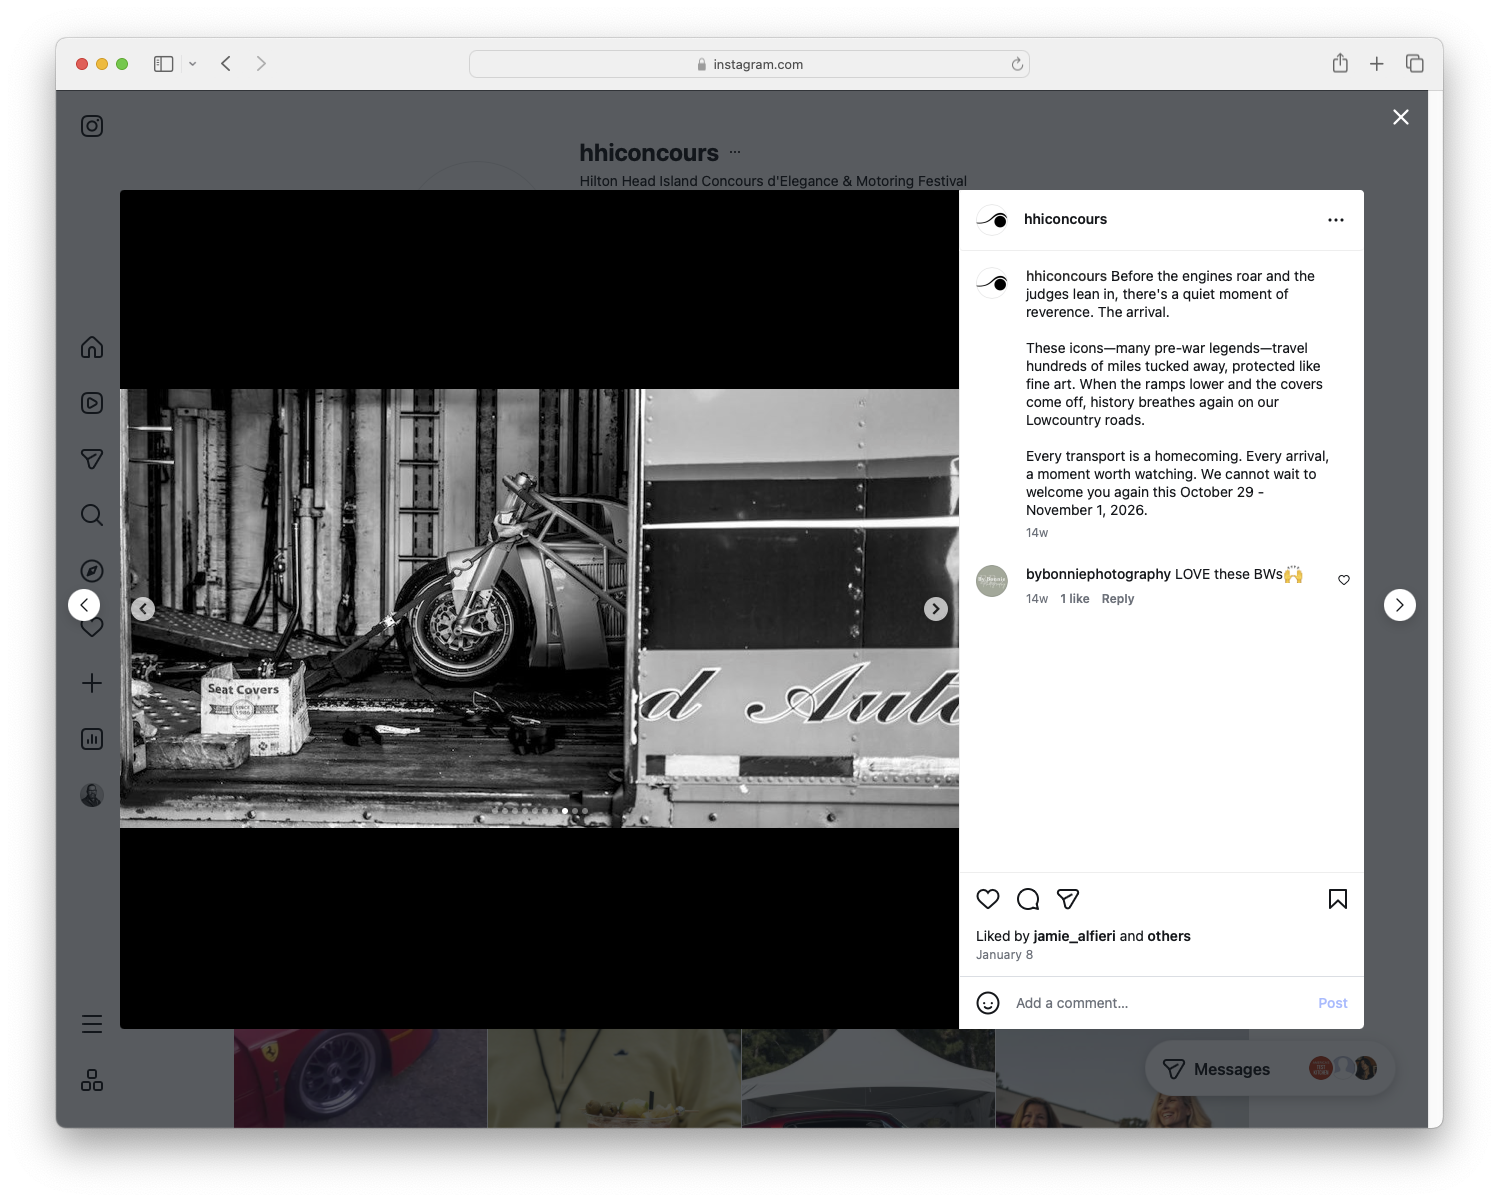The width and height of the screenshot is (1499, 1202).
Task: Save the post with the bookmark icon
Action: (1337, 899)
